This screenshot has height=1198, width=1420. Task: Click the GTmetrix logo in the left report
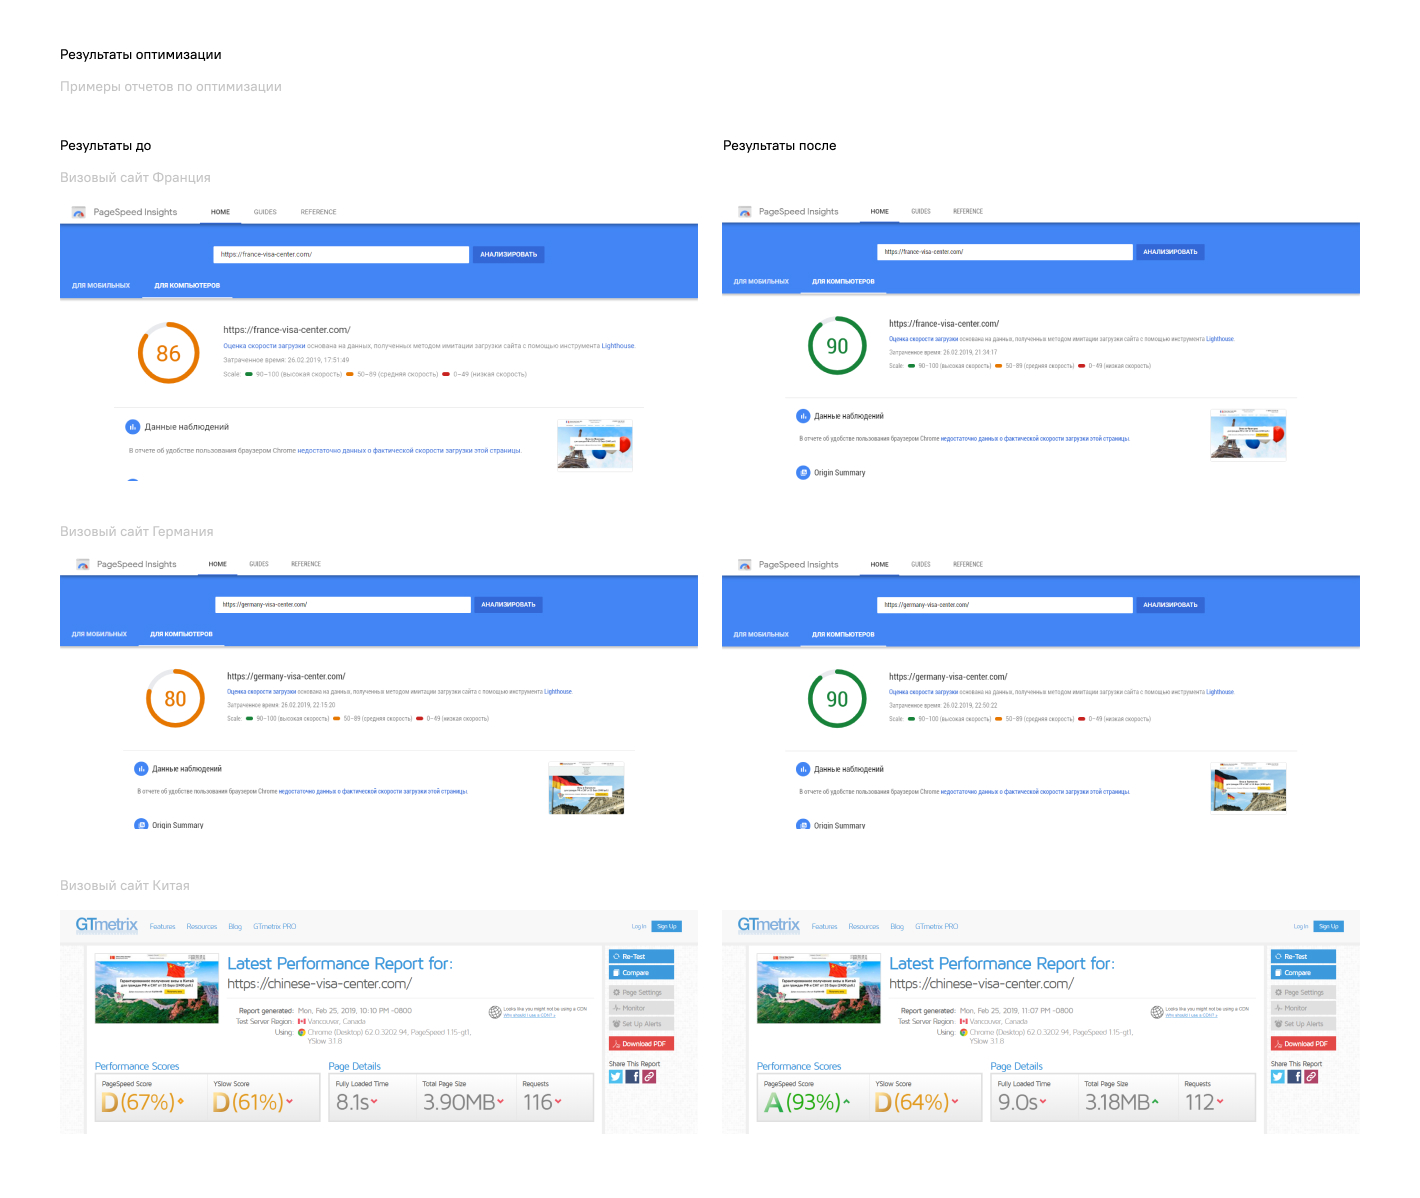click(x=107, y=925)
